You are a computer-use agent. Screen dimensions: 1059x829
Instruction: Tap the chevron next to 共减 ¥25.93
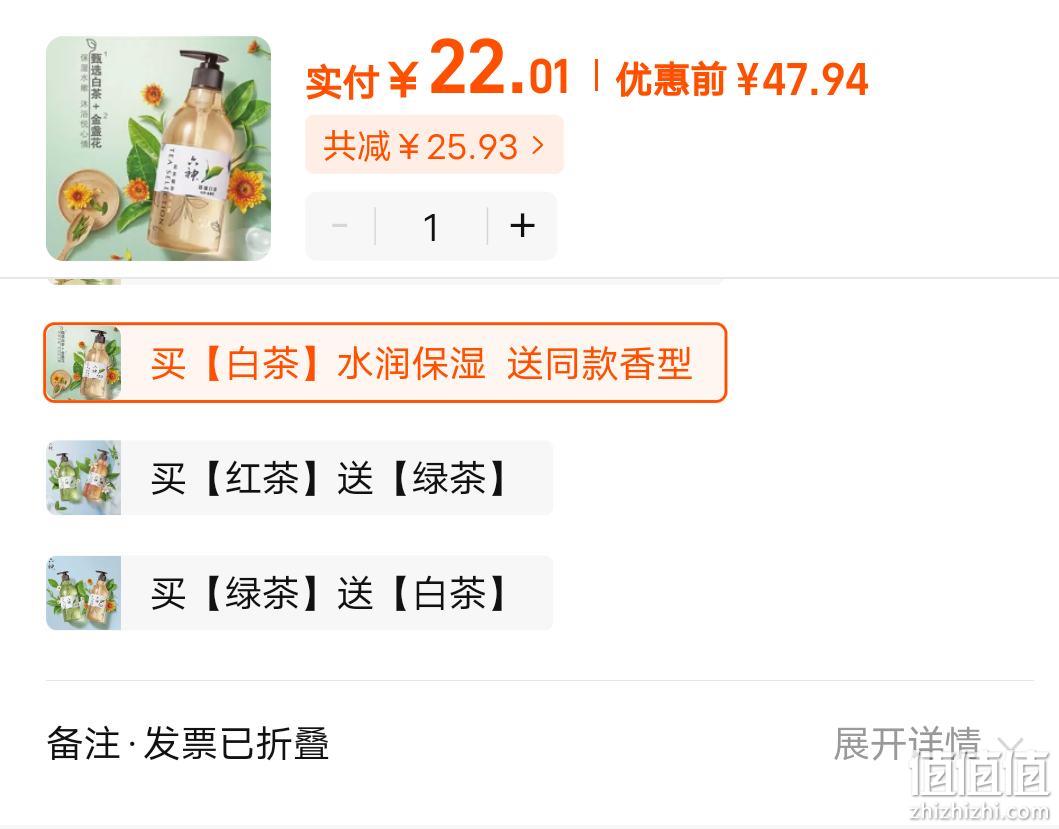point(538,145)
